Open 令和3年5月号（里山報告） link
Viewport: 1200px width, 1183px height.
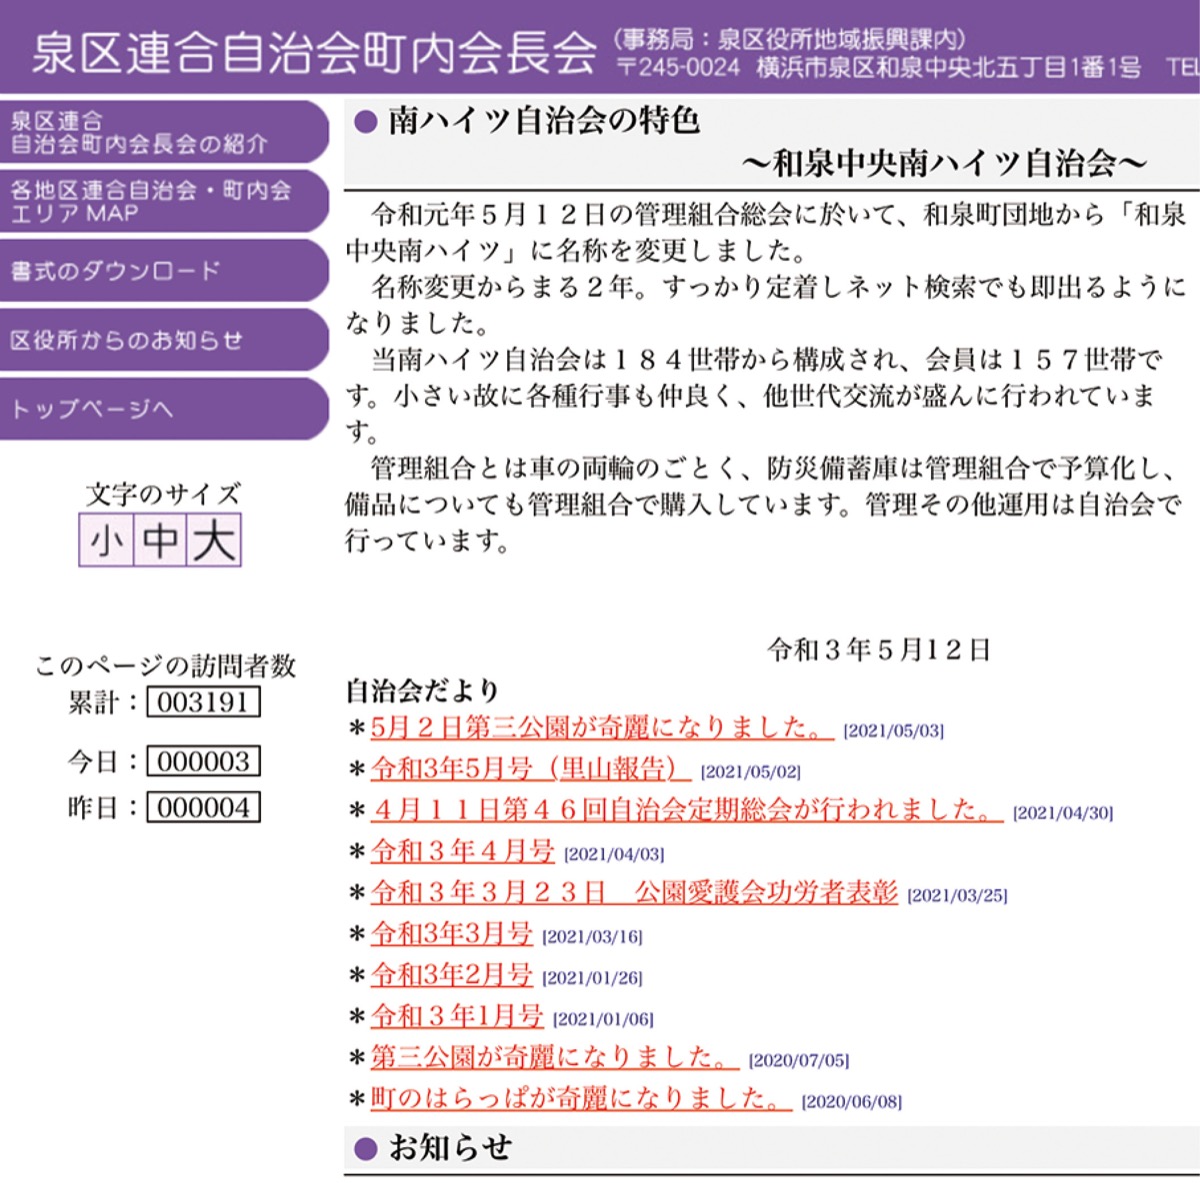click(530, 768)
